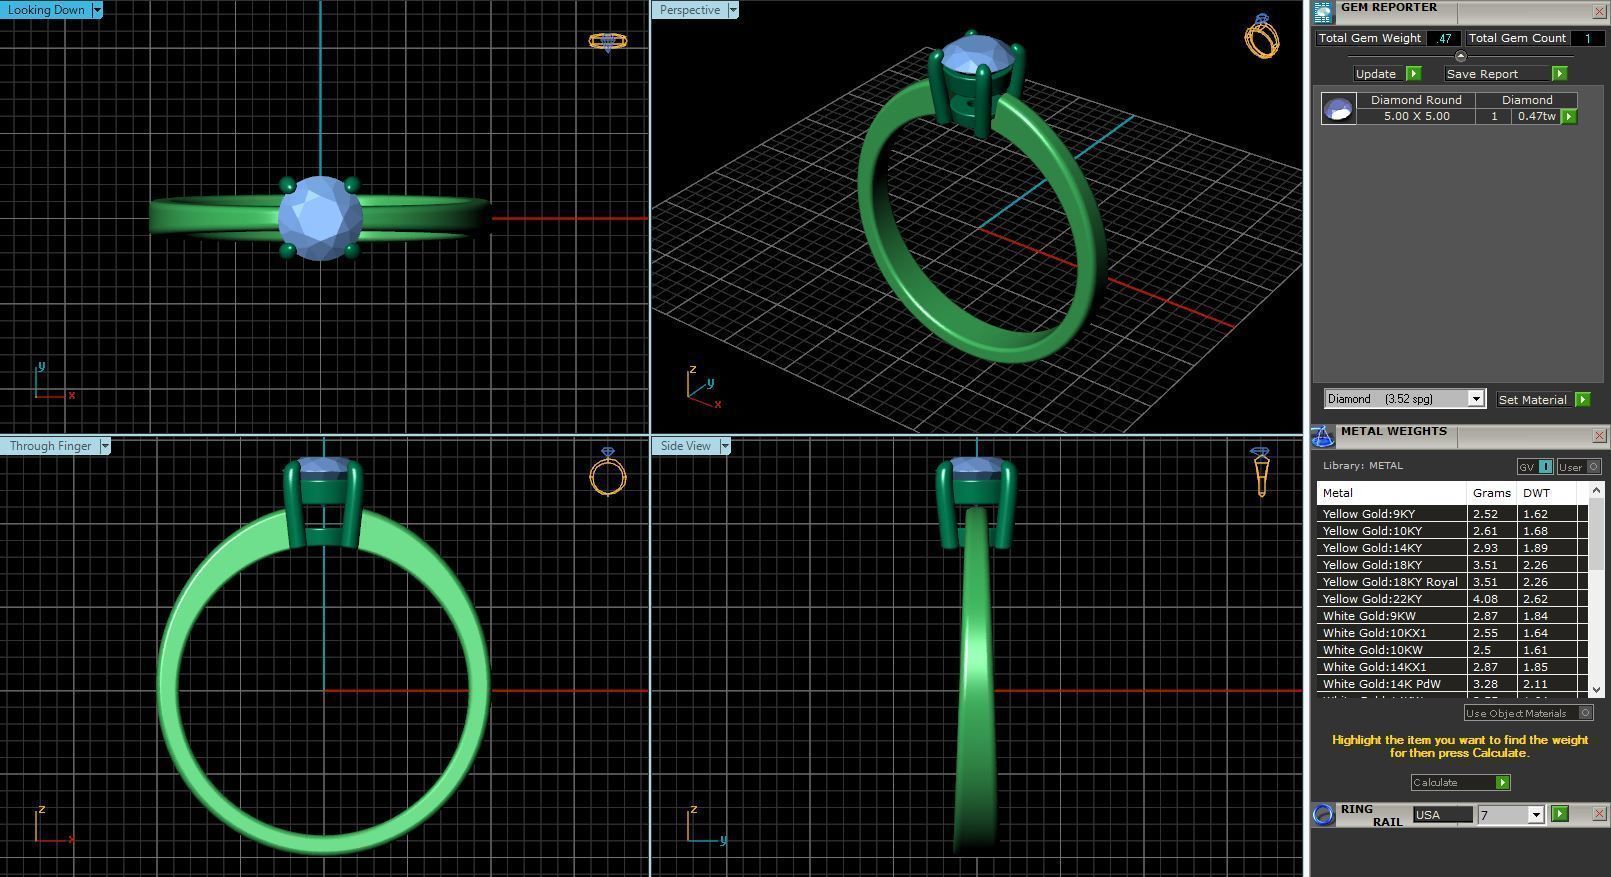Screen dimensions: 1611x877
Task: Click the Diamond Round gem cell
Action: point(1416,100)
